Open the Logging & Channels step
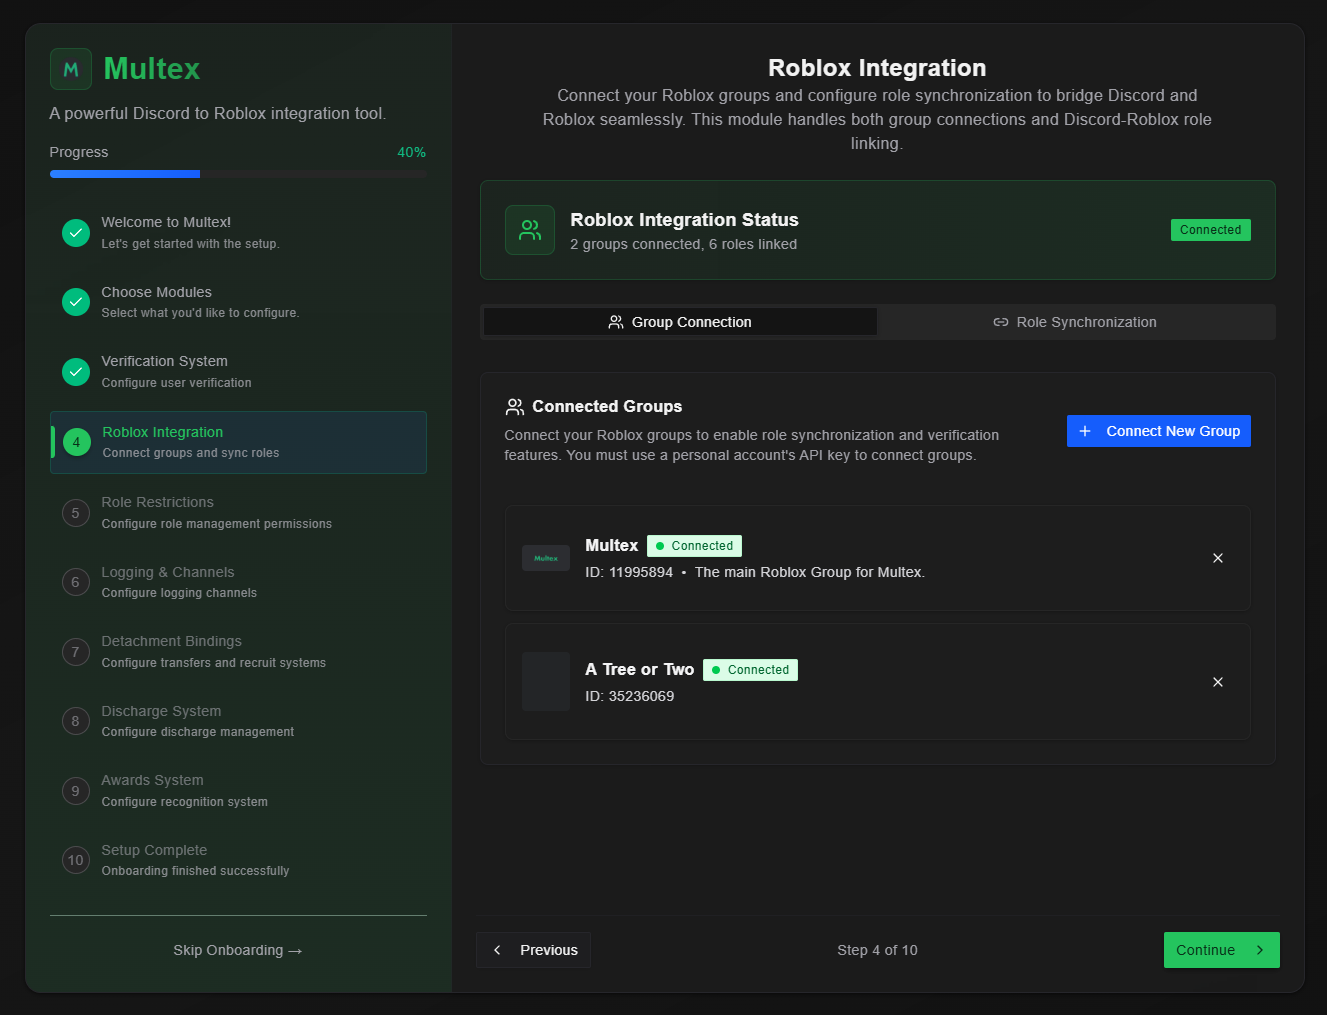The width and height of the screenshot is (1327, 1015). [x=238, y=582]
